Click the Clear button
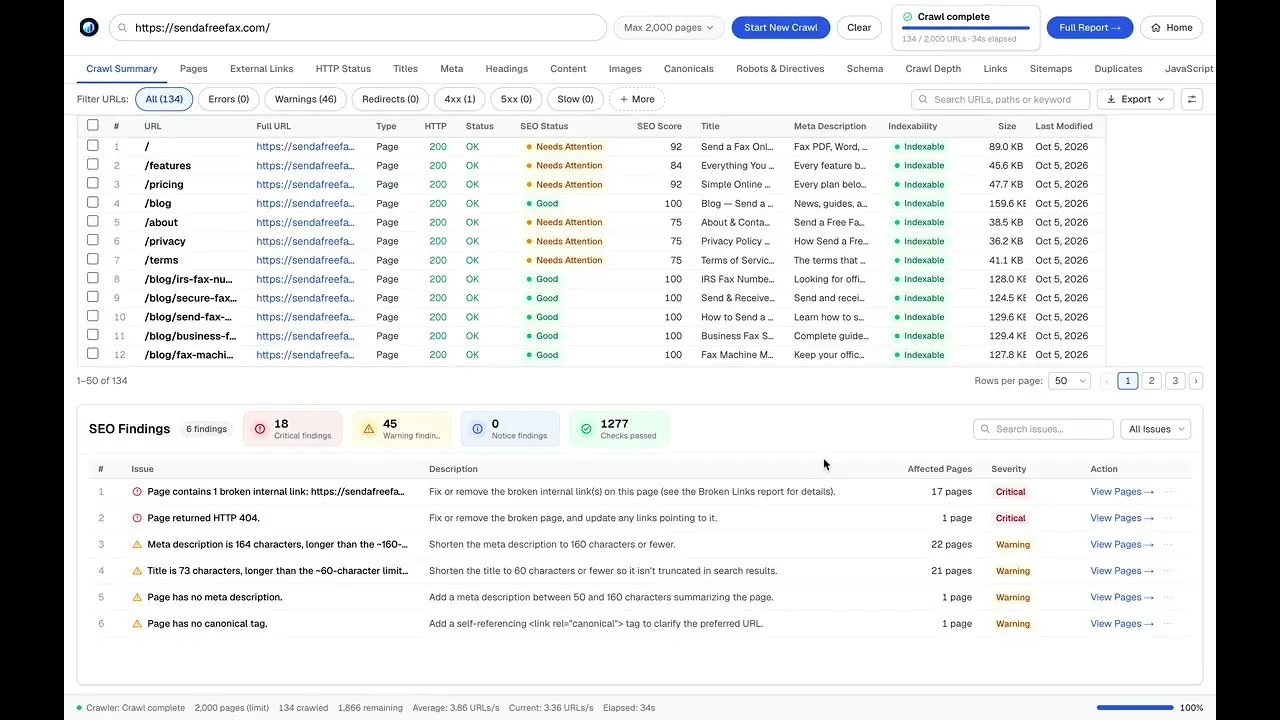This screenshot has height=720, width=1280. 859,28
